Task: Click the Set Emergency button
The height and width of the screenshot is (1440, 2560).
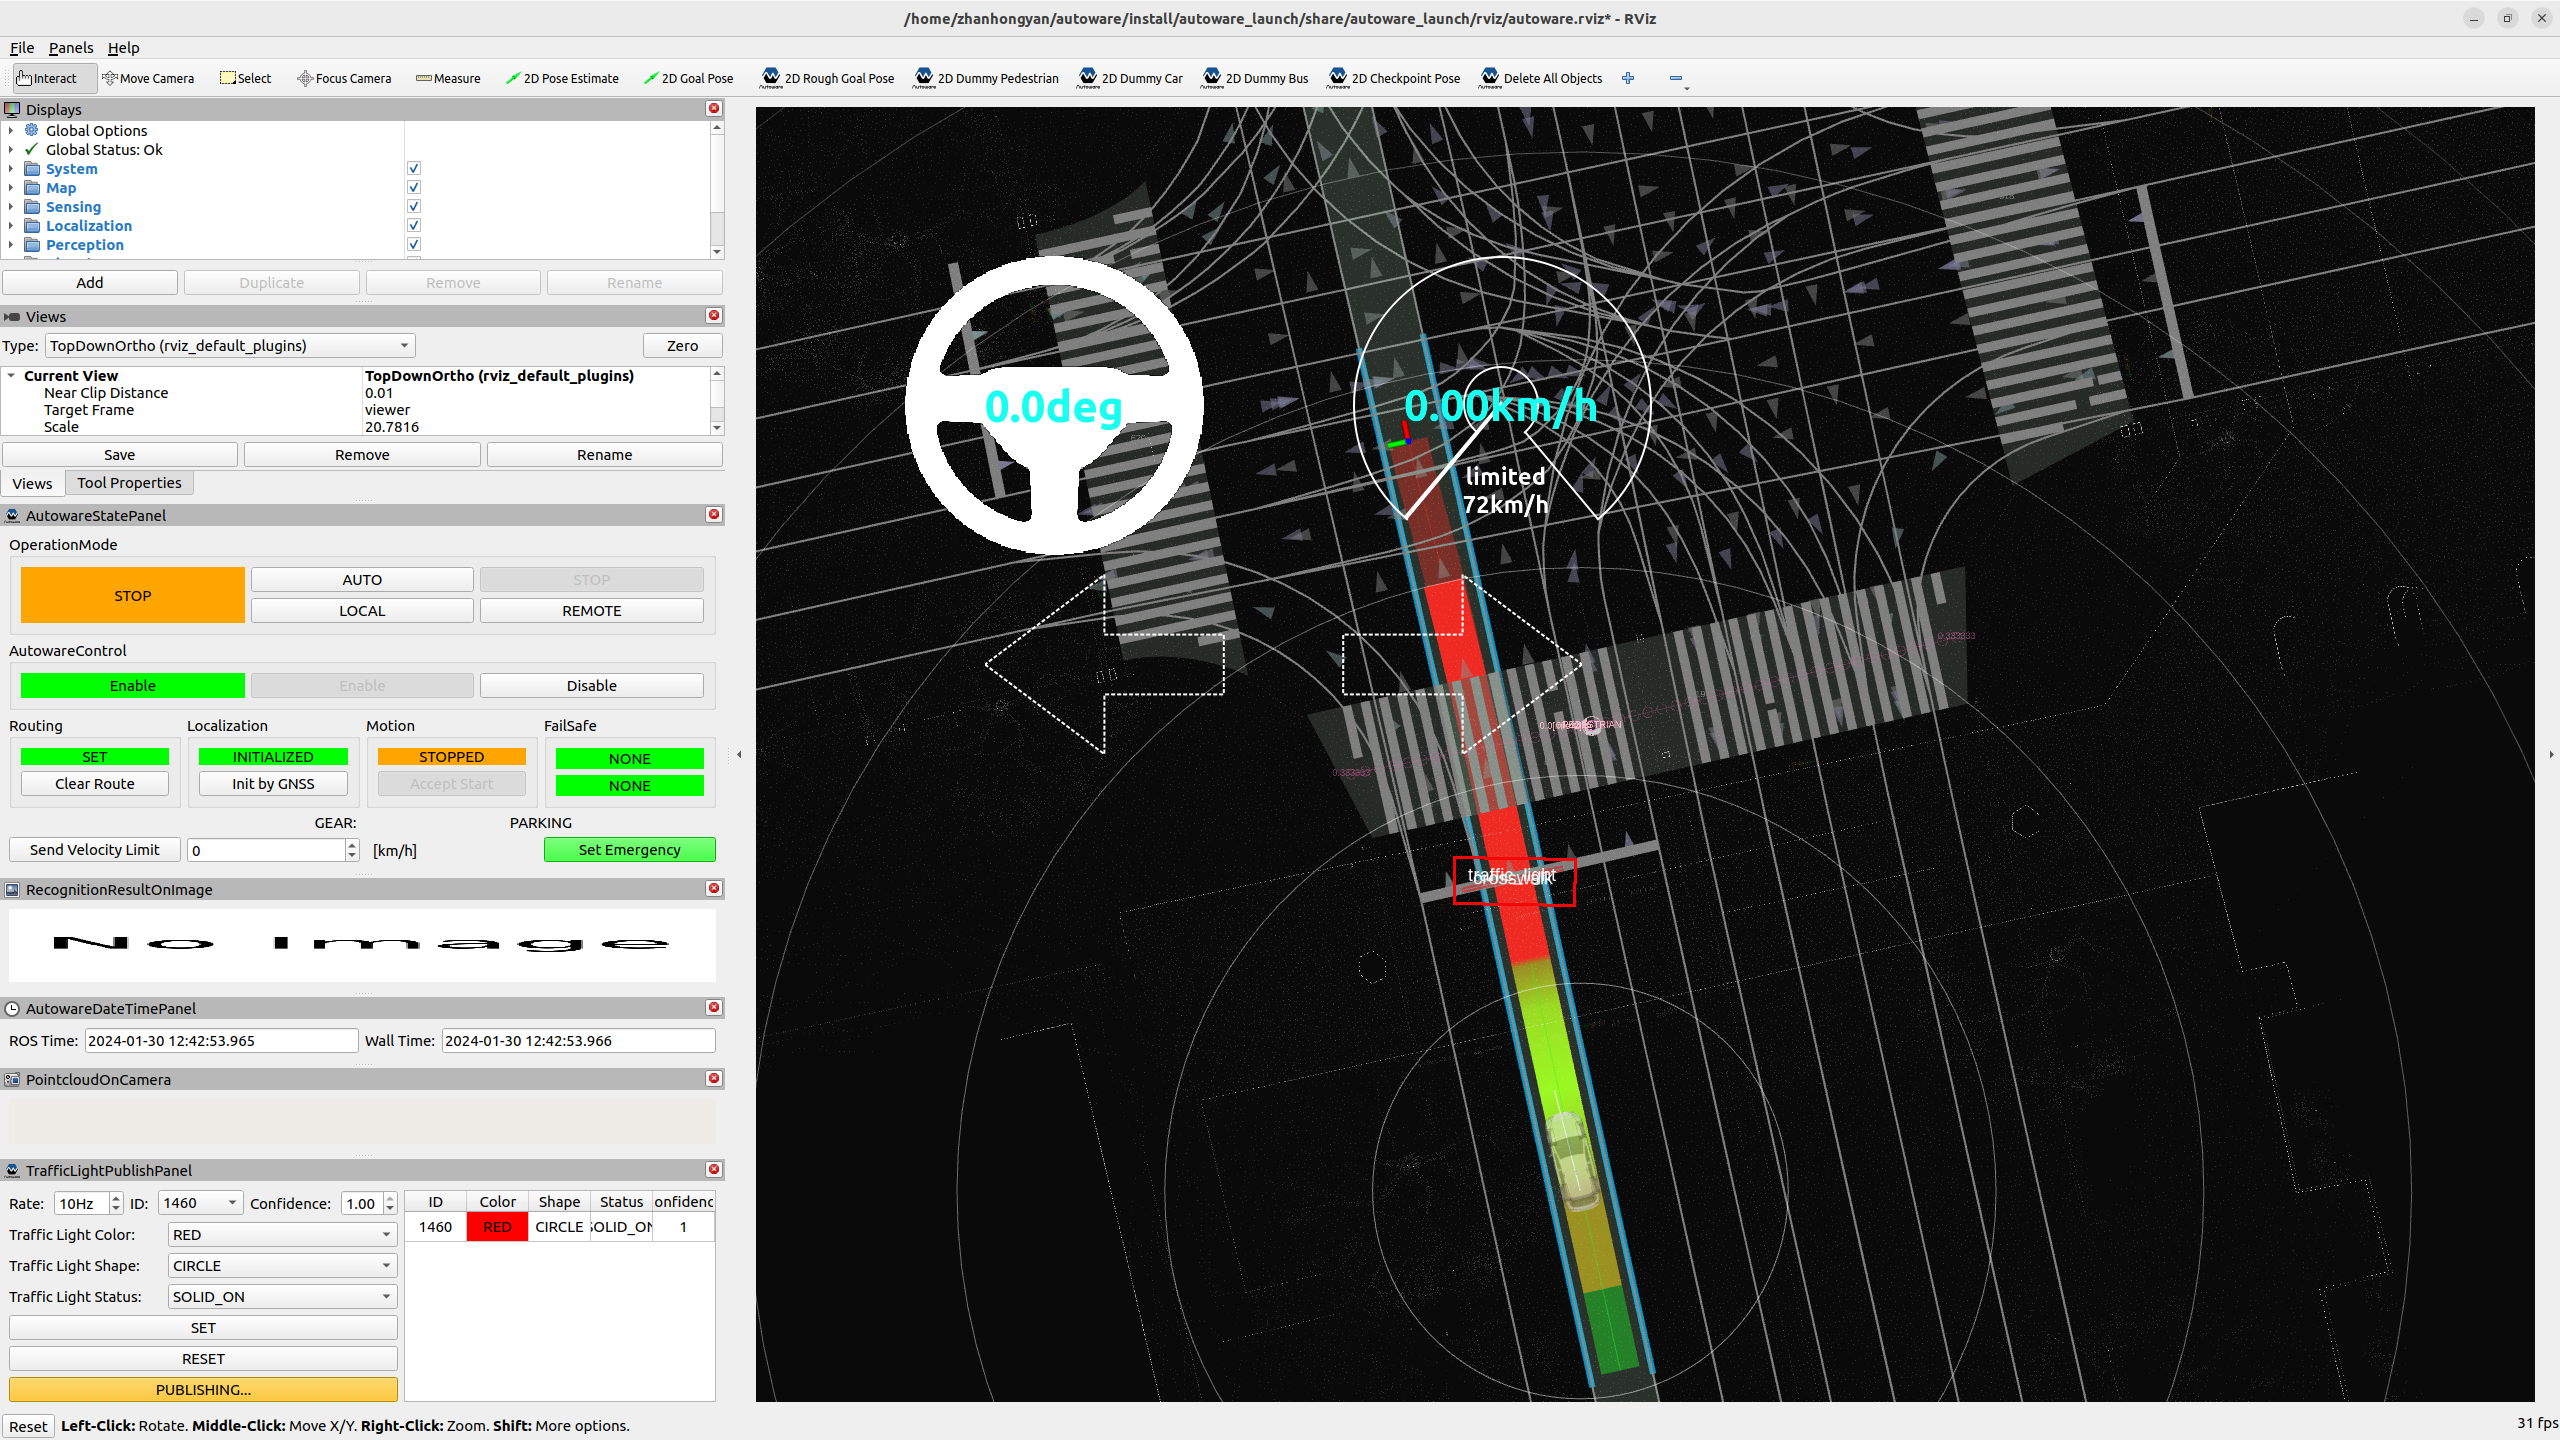Action: point(629,849)
